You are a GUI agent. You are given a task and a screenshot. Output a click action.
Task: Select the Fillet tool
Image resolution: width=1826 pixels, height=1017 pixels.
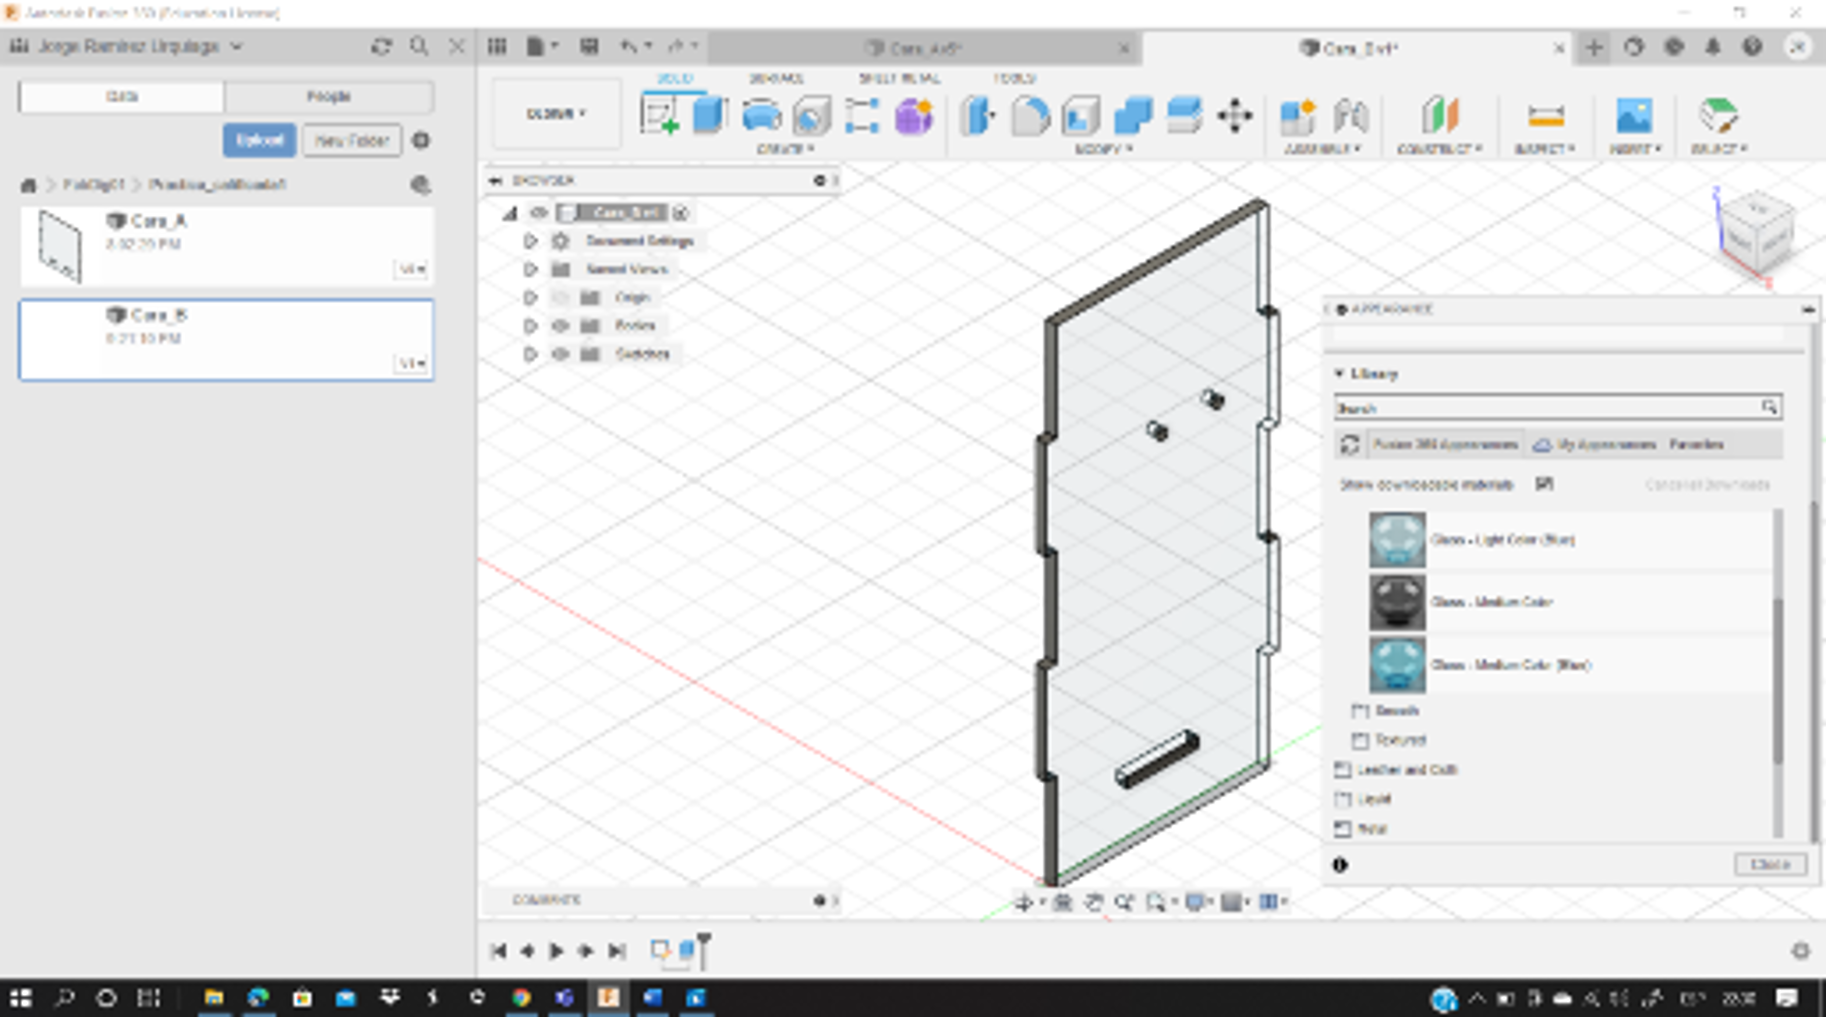(1030, 115)
